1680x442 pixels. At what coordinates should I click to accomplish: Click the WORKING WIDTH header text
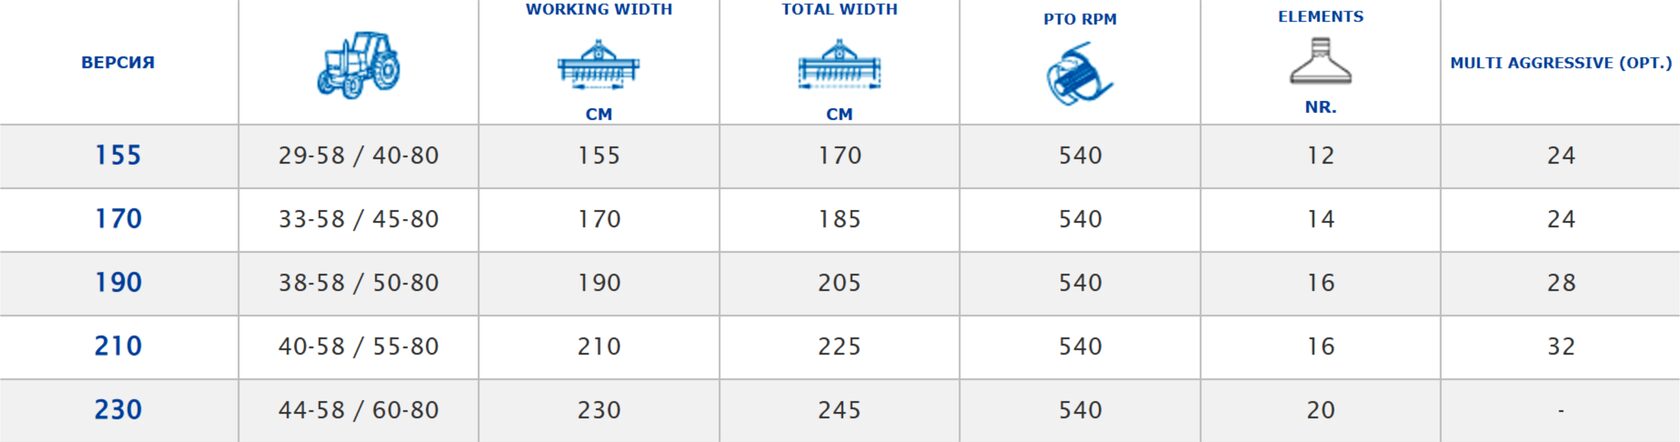tap(598, 9)
